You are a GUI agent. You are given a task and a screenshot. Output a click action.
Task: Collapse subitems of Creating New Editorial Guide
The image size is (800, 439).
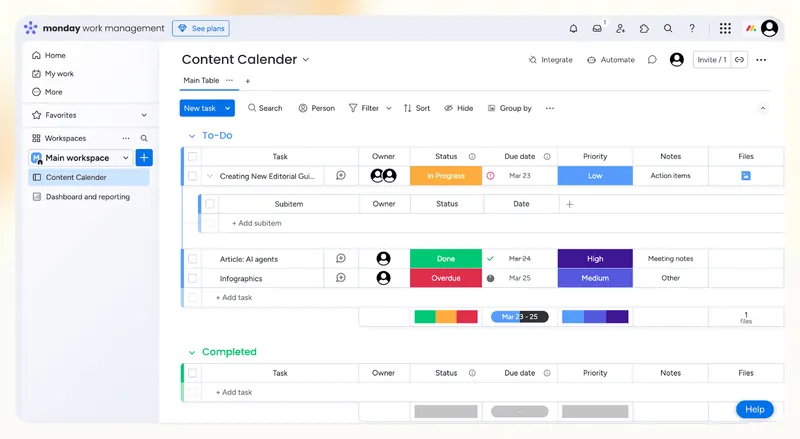(x=210, y=176)
